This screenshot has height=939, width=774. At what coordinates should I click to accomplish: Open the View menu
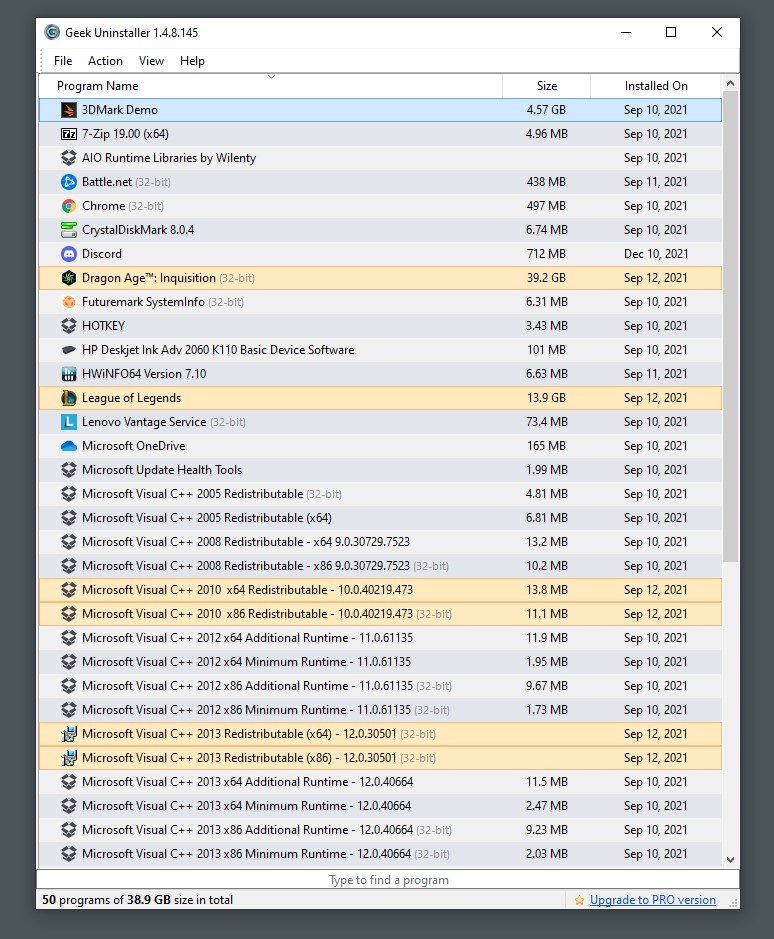(x=151, y=60)
